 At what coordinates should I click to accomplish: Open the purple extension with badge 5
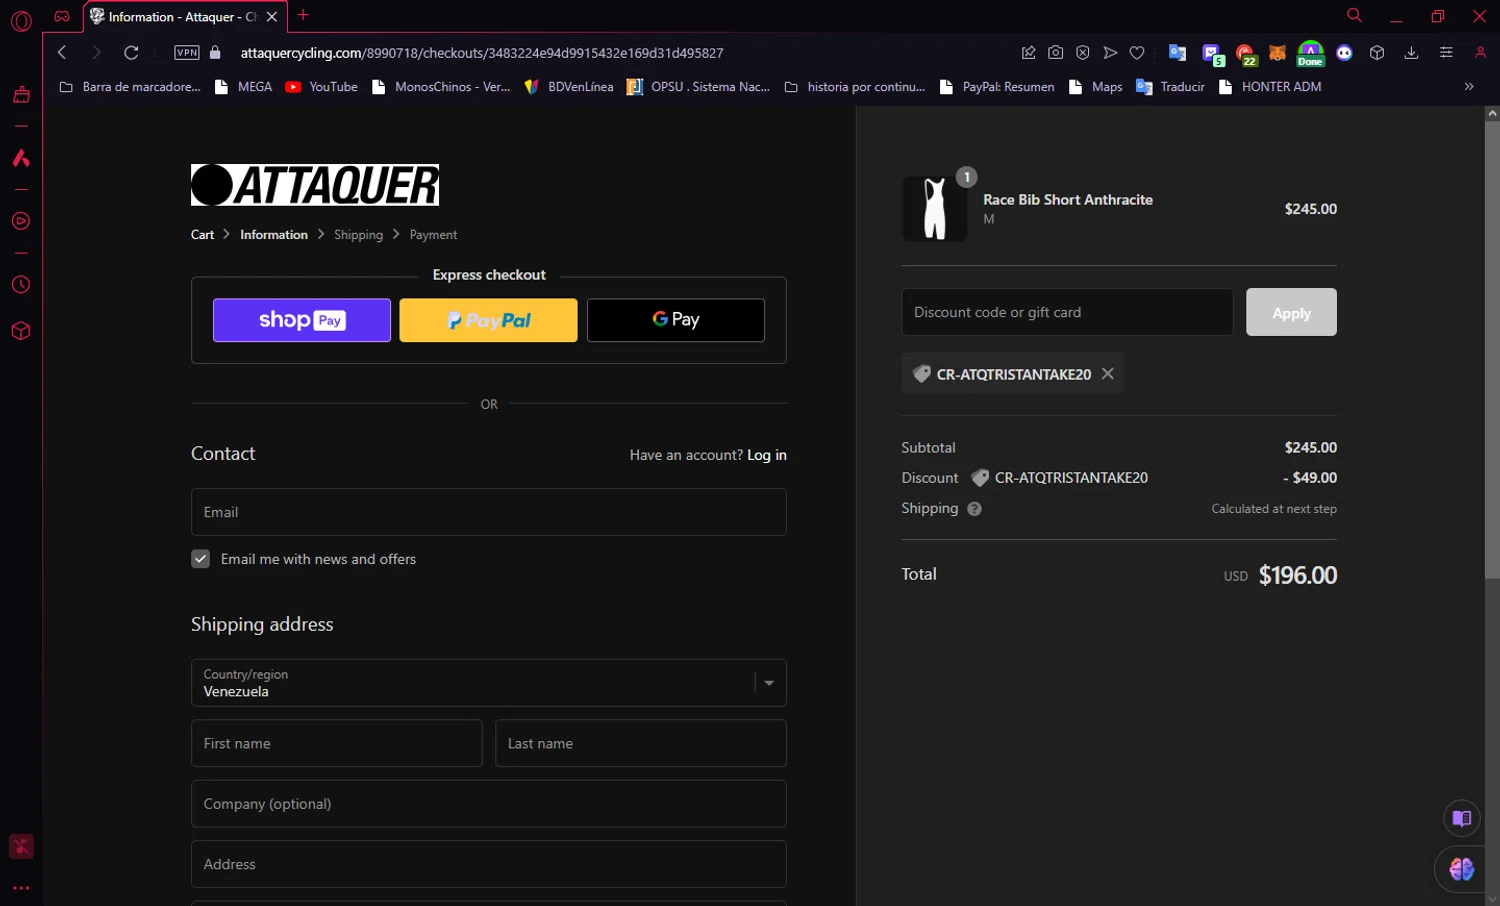click(1212, 54)
